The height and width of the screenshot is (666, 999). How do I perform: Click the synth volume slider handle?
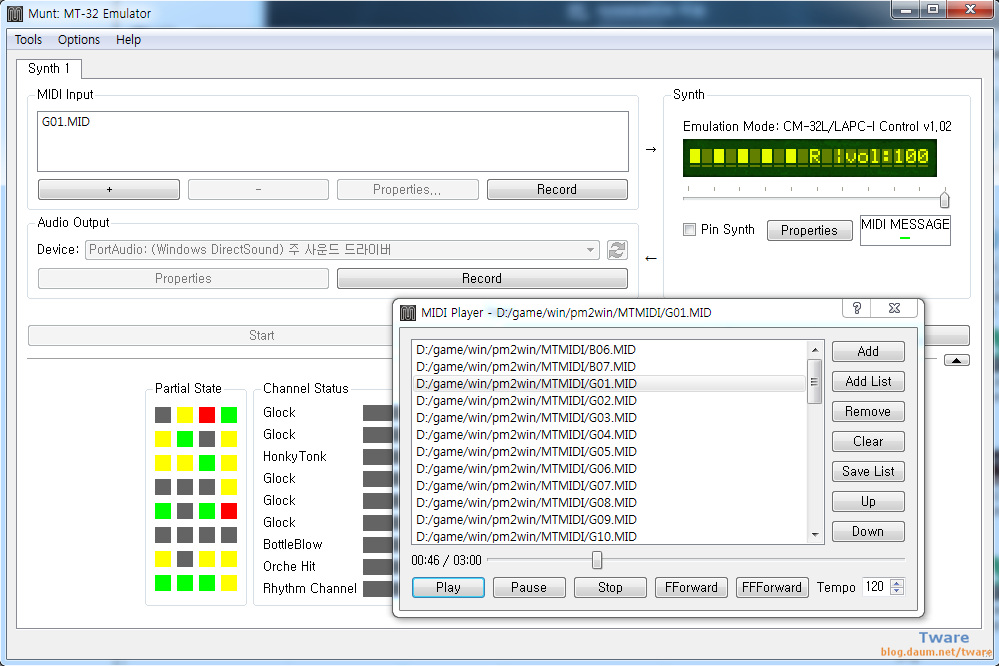(944, 199)
